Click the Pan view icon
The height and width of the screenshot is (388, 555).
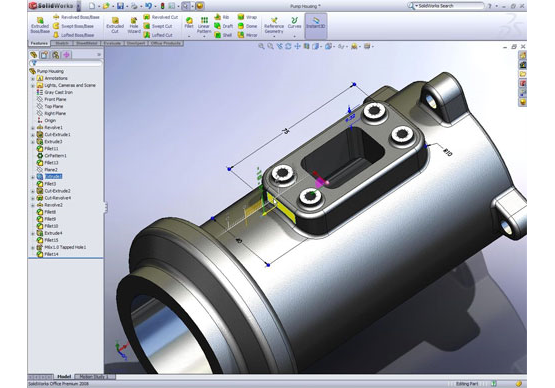[297, 46]
